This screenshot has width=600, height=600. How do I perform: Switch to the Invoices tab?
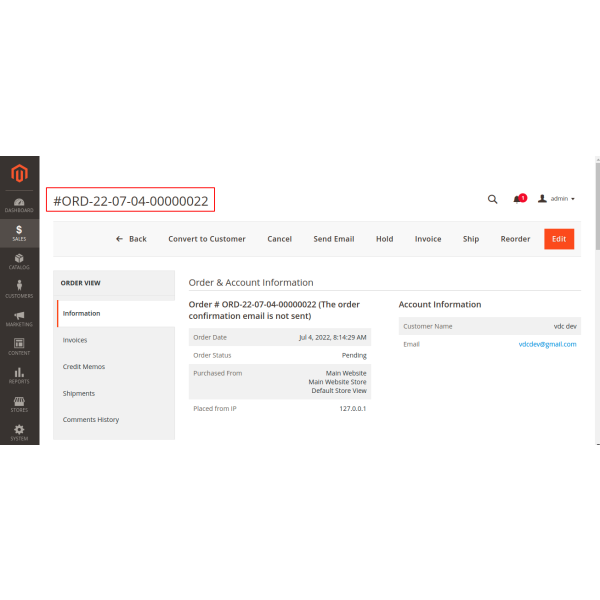click(75, 340)
